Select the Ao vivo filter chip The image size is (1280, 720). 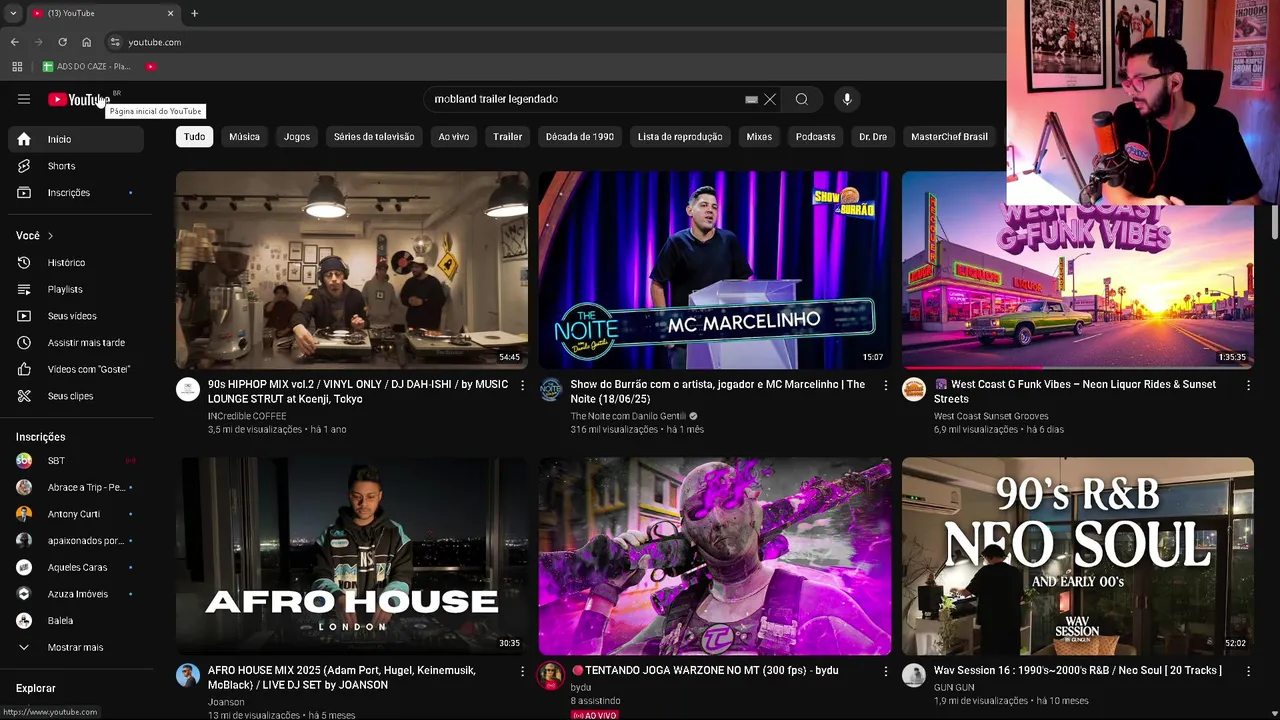pyautogui.click(x=454, y=136)
